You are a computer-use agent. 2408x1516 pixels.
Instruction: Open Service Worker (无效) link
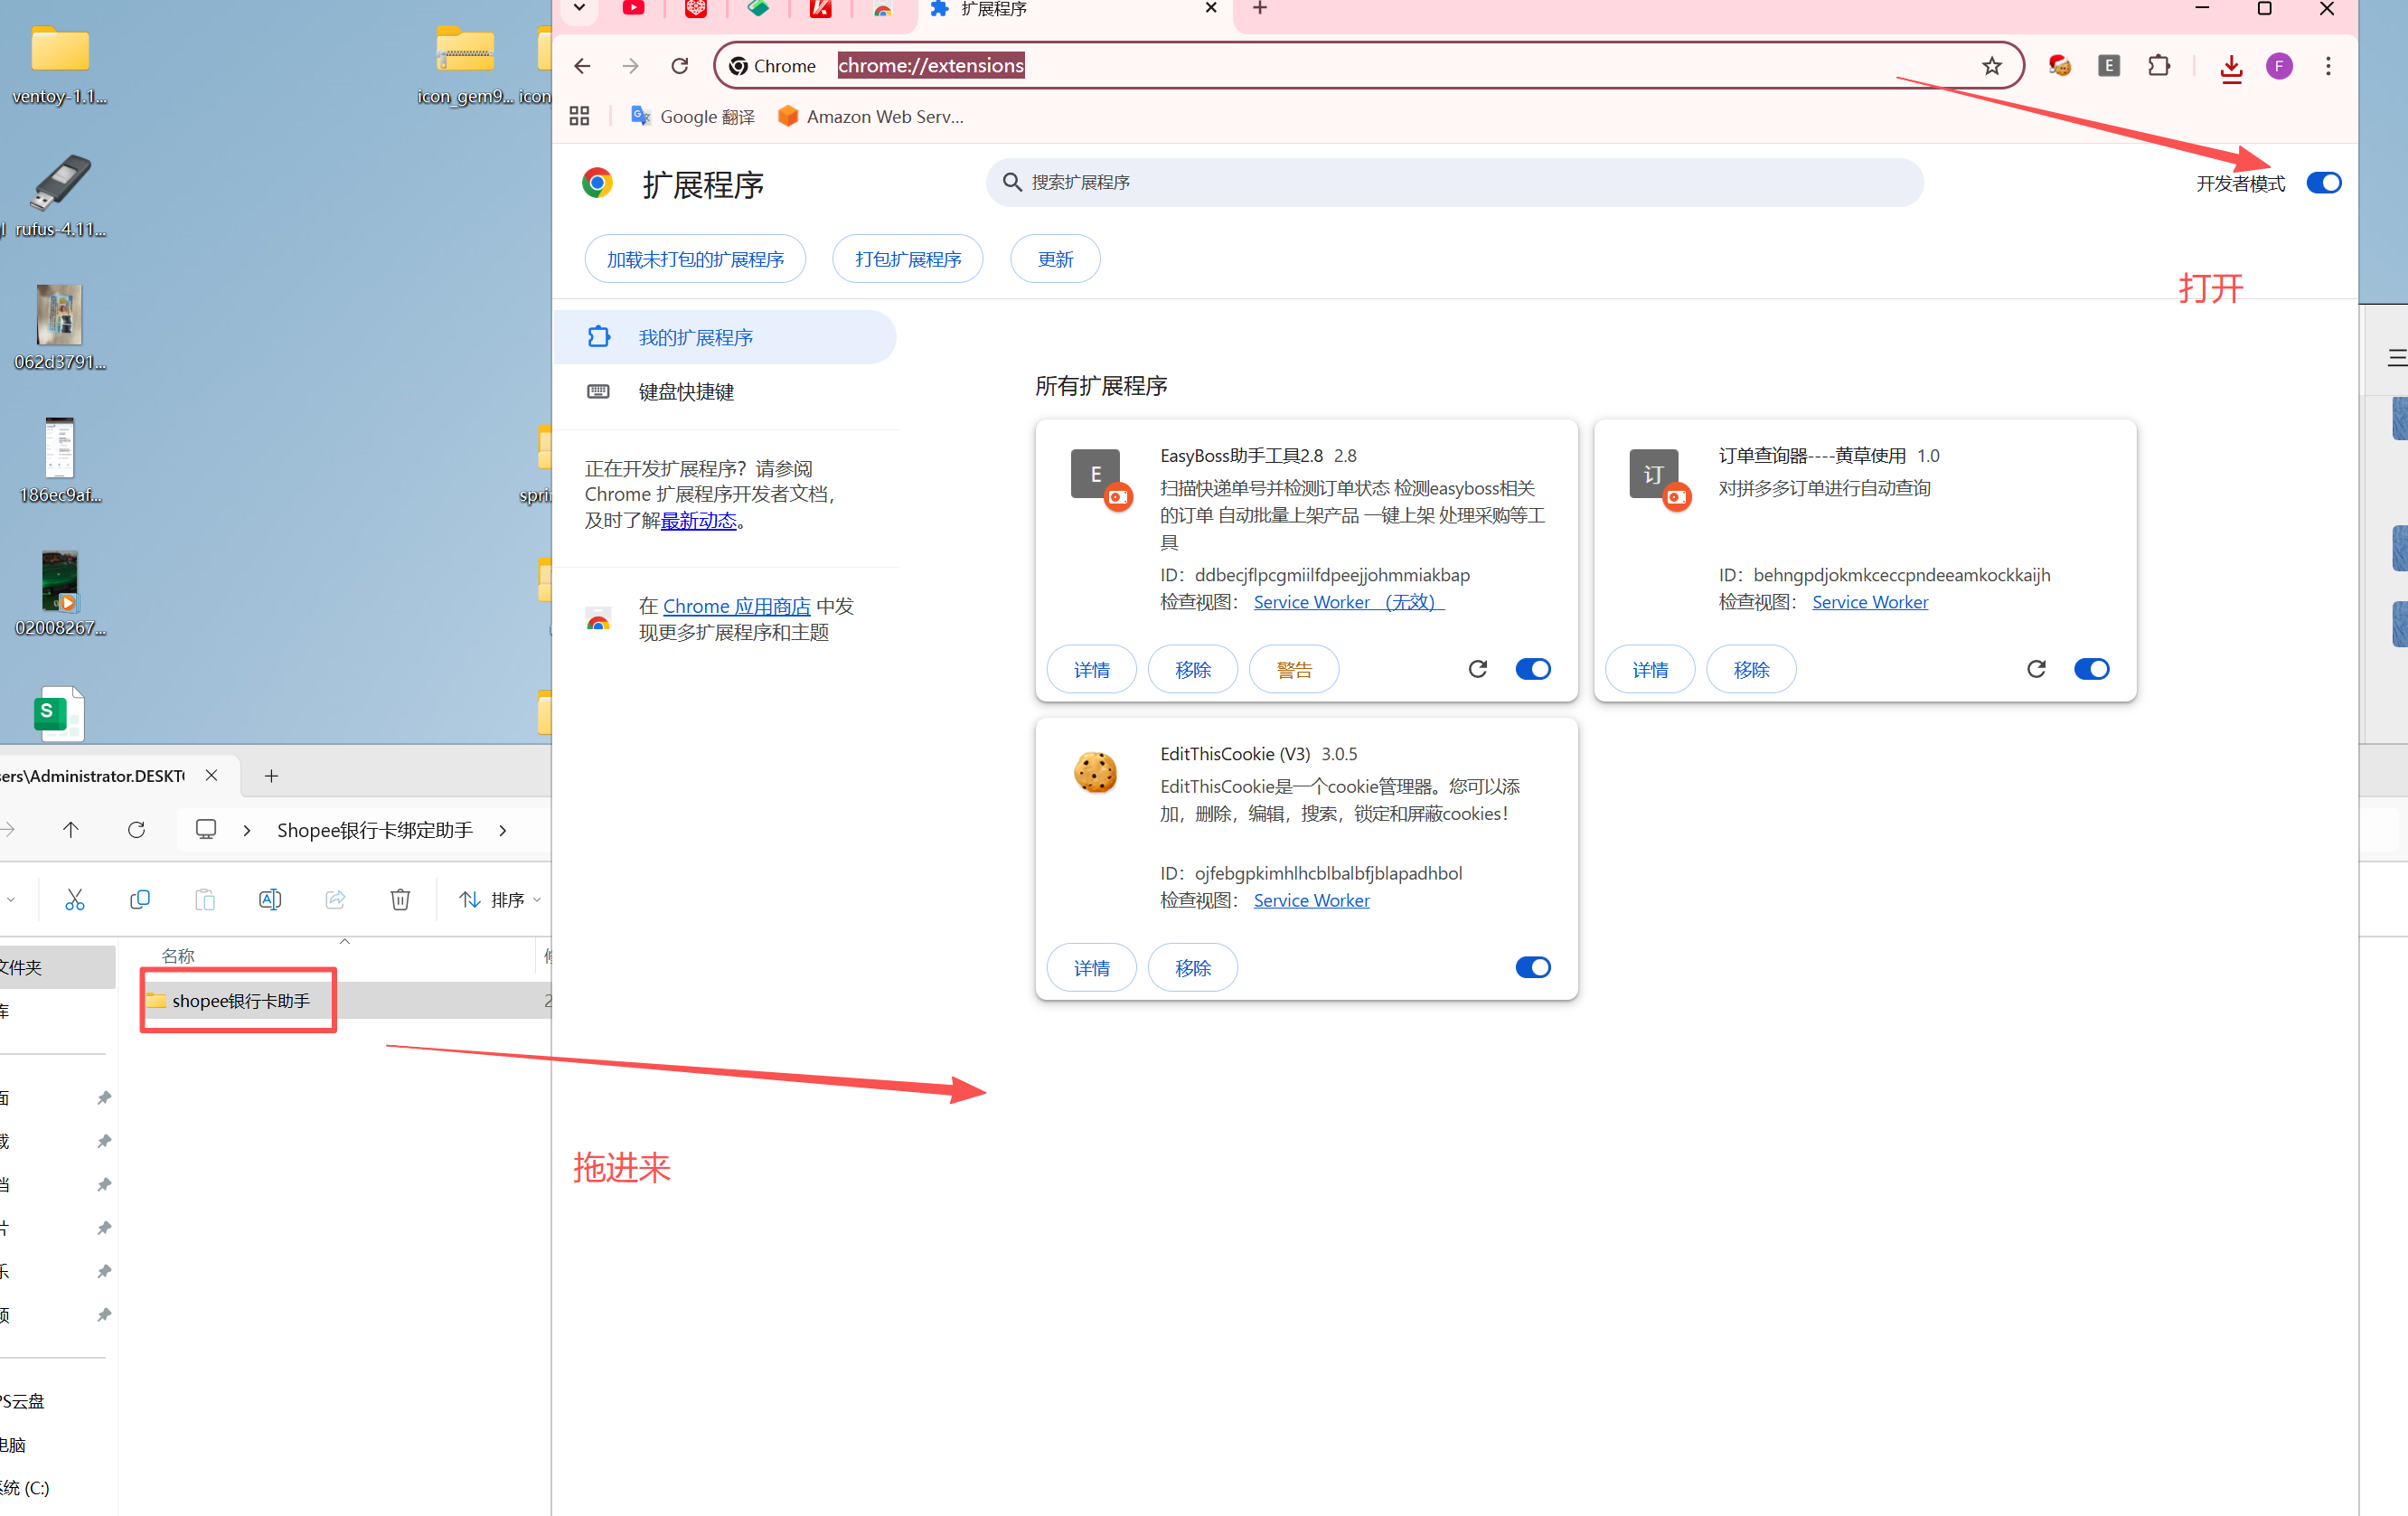click(1348, 602)
